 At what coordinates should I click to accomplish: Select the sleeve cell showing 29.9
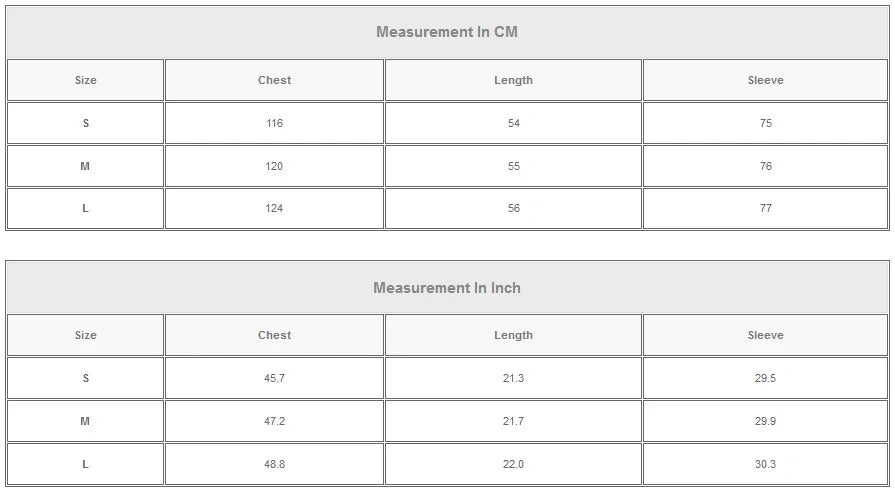pyautogui.click(x=765, y=422)
